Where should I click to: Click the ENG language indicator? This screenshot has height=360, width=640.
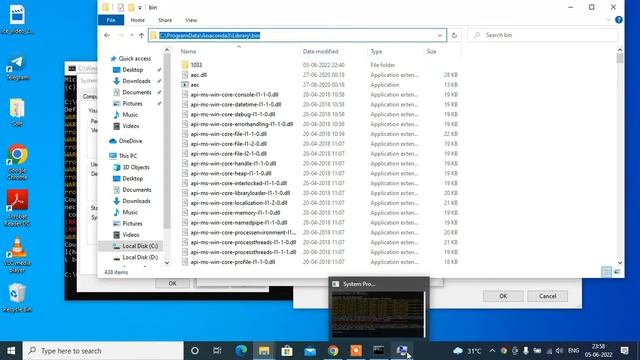tap(573, 351)
